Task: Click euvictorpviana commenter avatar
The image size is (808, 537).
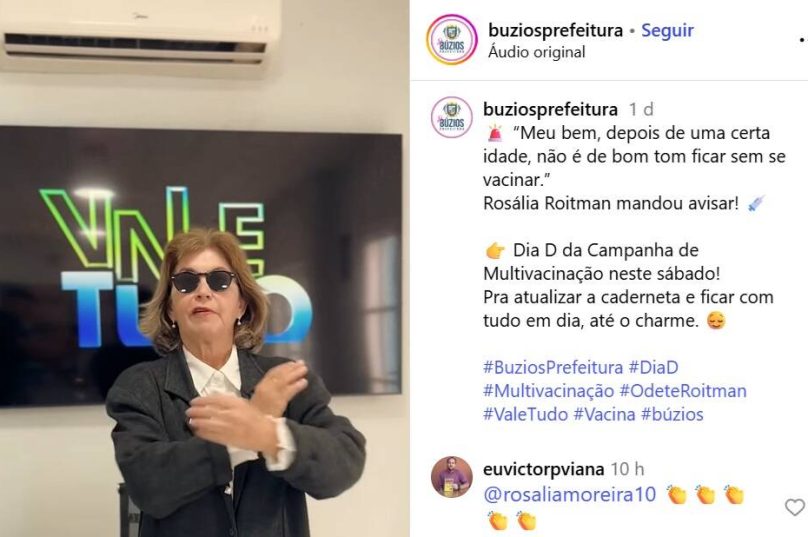Action: (452, 477)
